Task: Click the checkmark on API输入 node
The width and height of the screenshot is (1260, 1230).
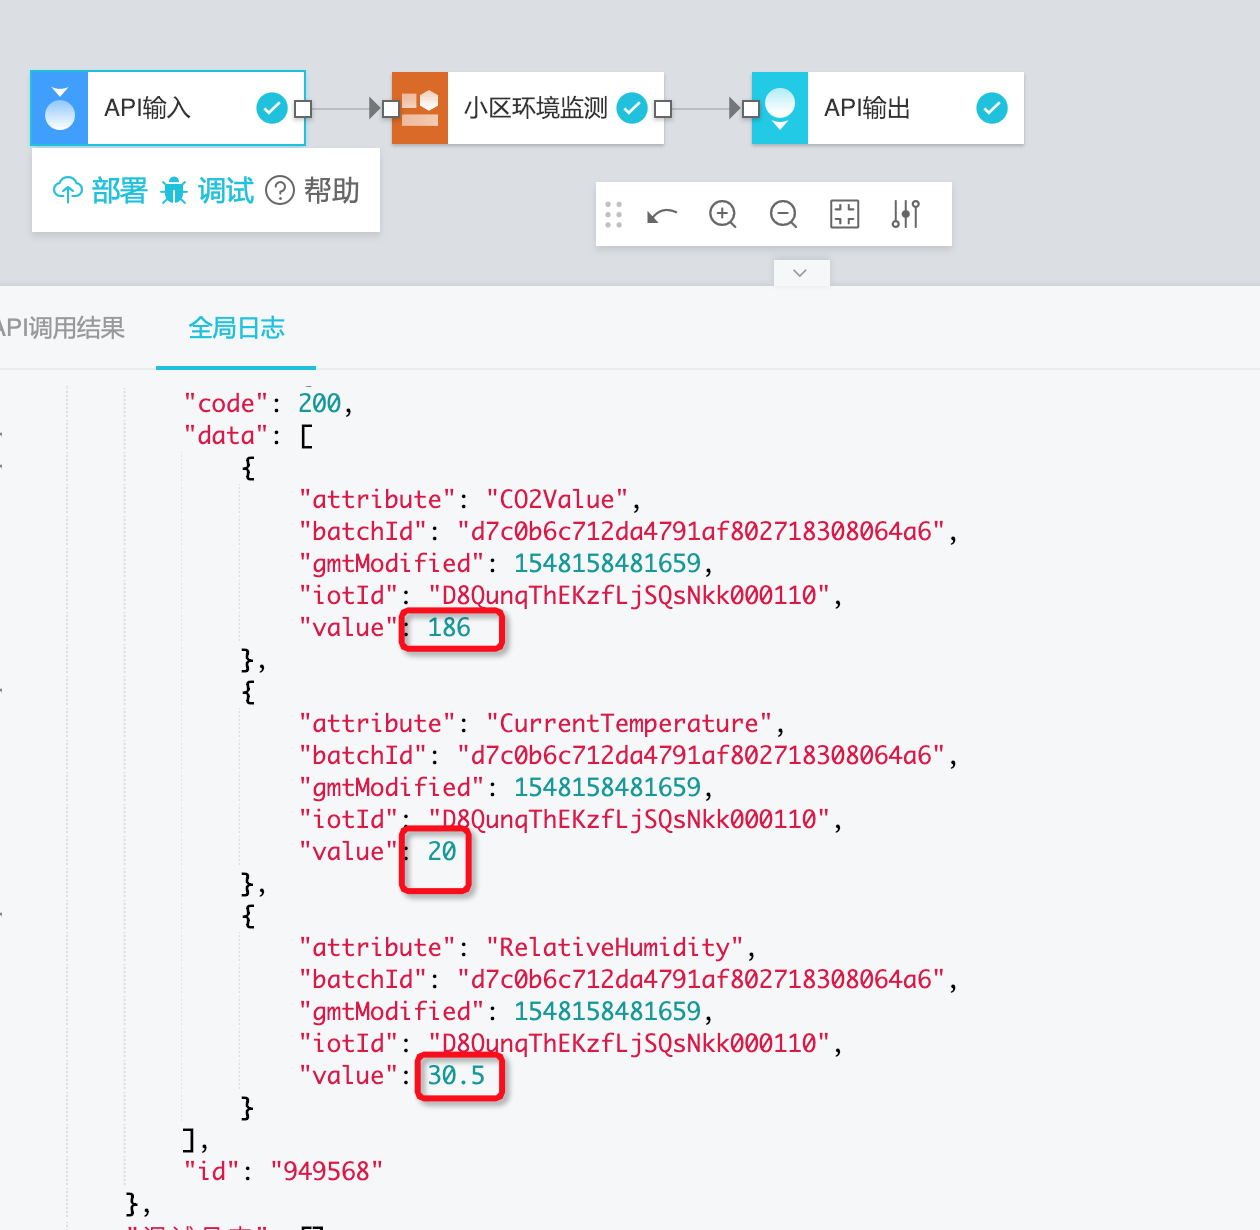Action: coord(272,108)
